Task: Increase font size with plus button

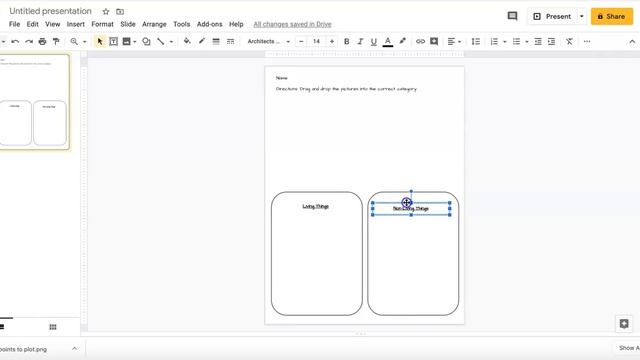Action: coord(332,42)
